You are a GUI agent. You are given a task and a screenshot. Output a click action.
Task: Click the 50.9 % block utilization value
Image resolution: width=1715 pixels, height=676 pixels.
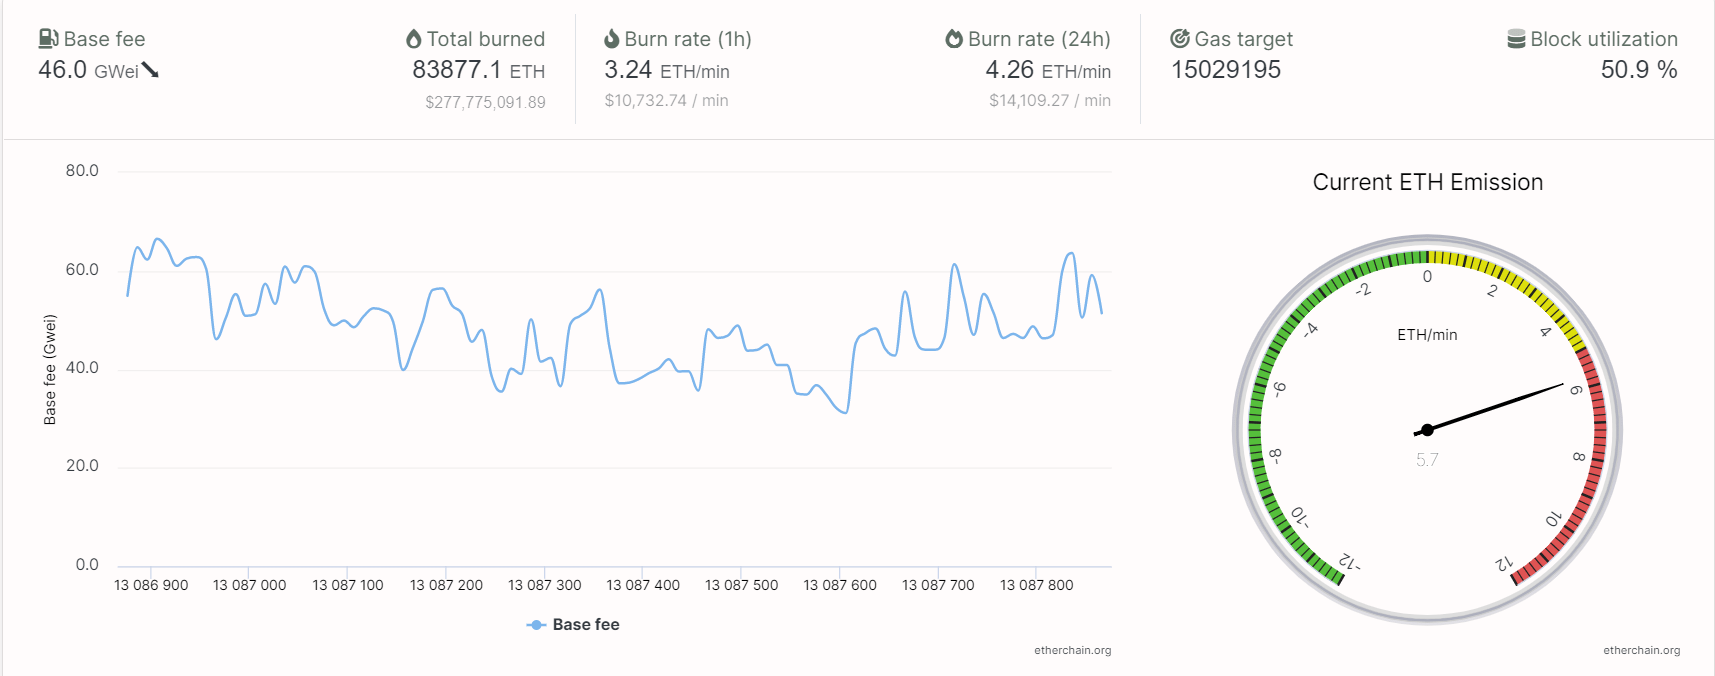pyautogui.click(x=1638, y=70)
